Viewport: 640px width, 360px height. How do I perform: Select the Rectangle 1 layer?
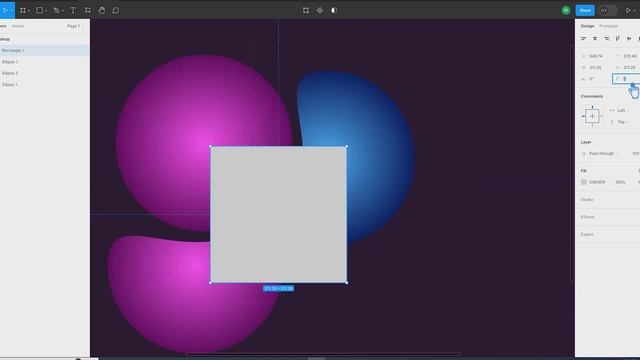[x=44, y=50]
